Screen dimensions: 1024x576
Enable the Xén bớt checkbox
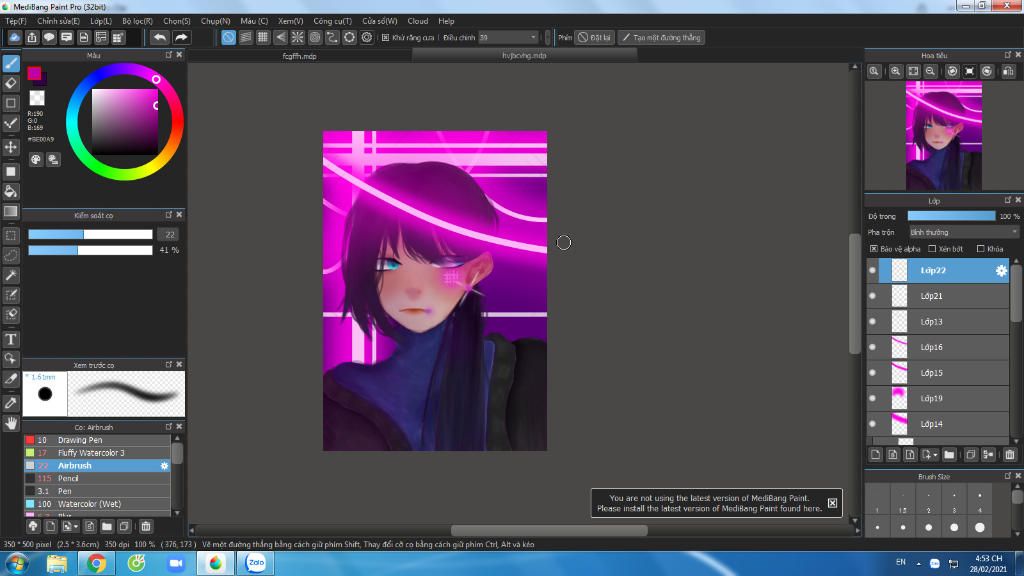932,249
